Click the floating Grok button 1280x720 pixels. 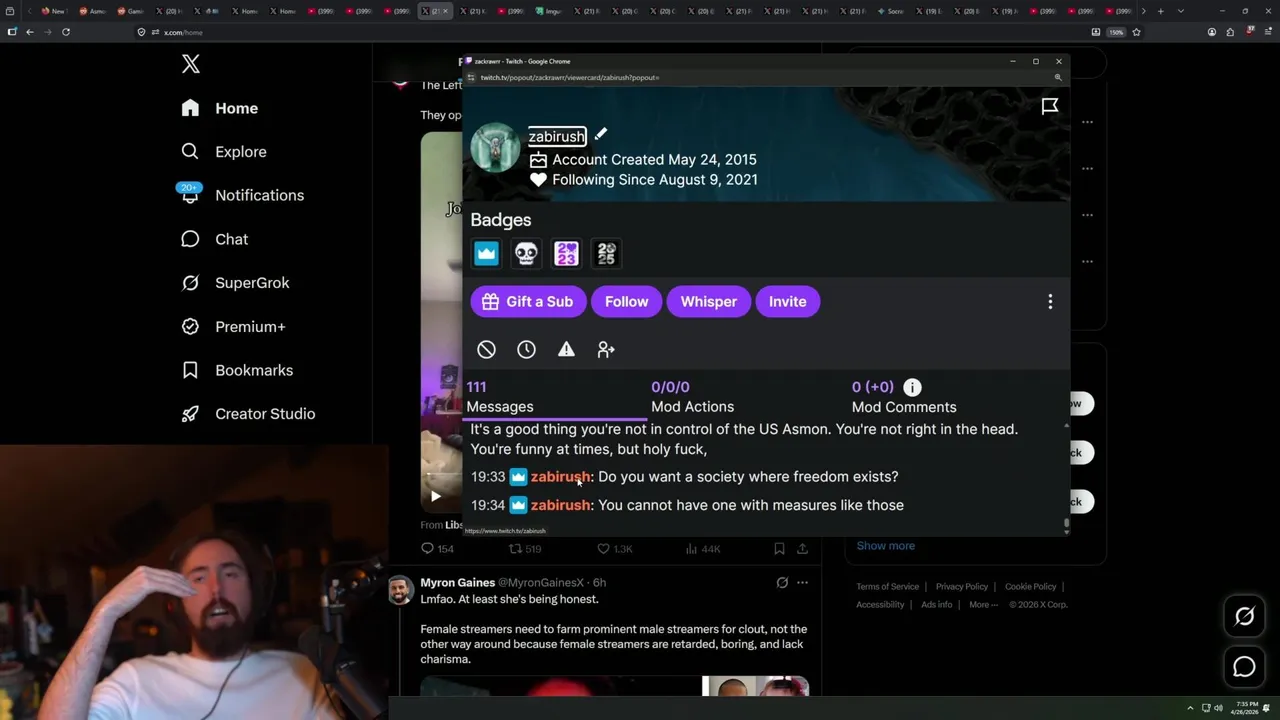1244,617
